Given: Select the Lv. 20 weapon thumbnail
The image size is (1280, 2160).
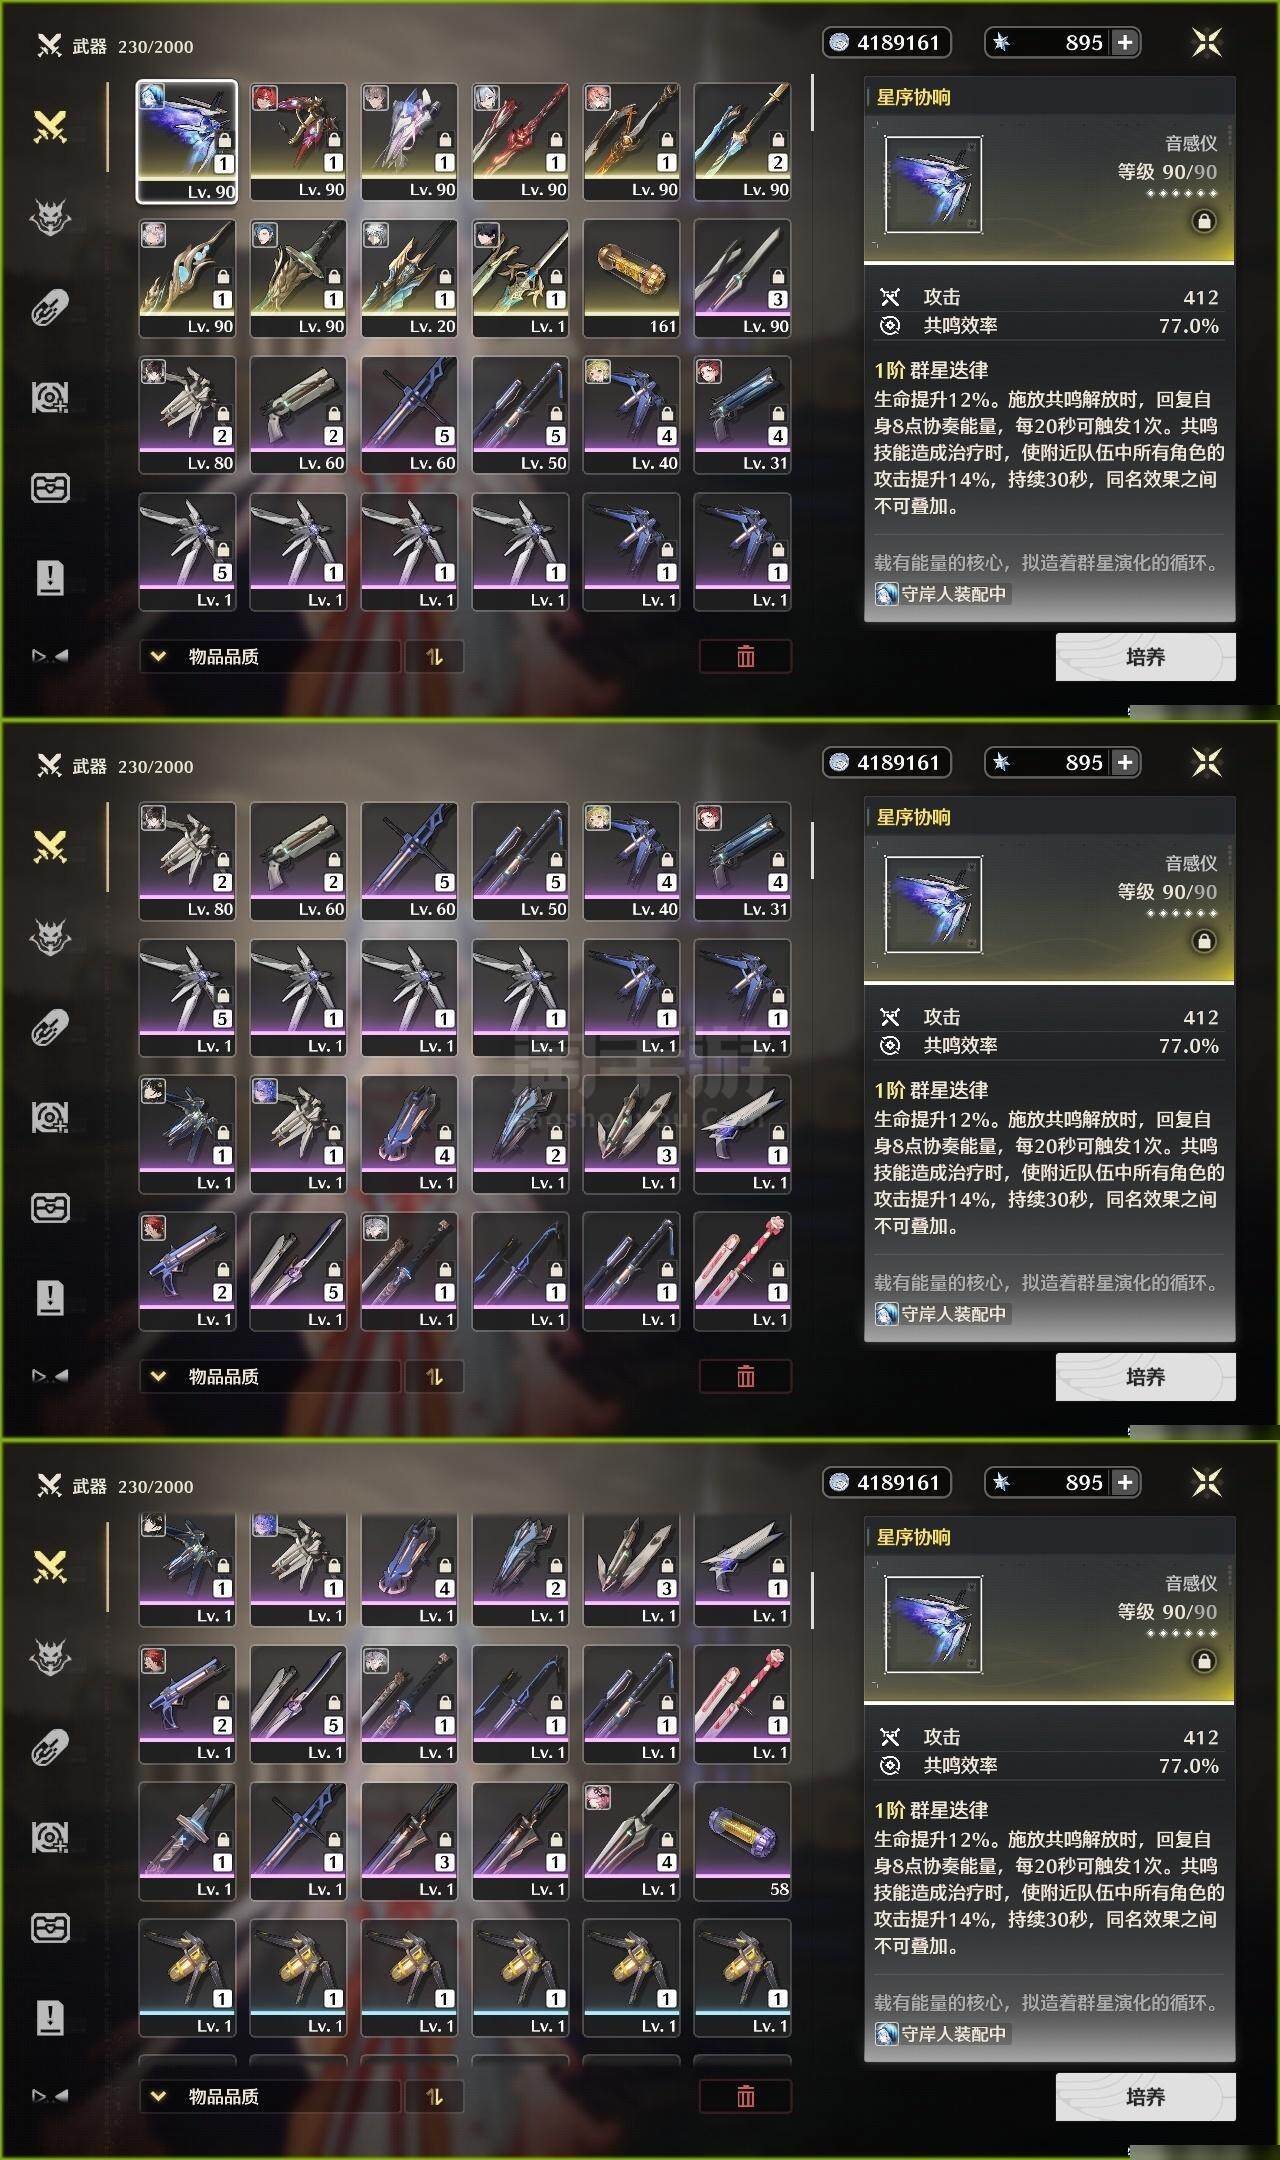Looking at the screenshot, I should 410,278.
